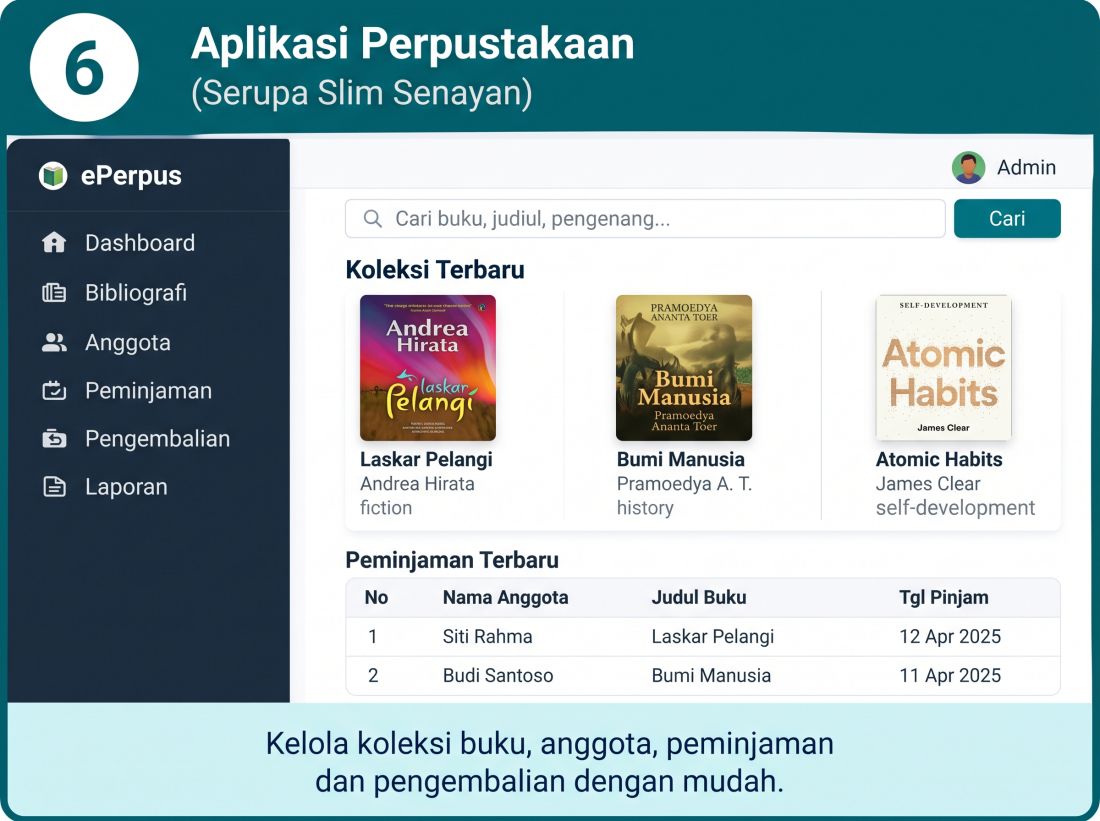
Task: Select the Budi Santoso table cell
Action: tap(498, 676)
